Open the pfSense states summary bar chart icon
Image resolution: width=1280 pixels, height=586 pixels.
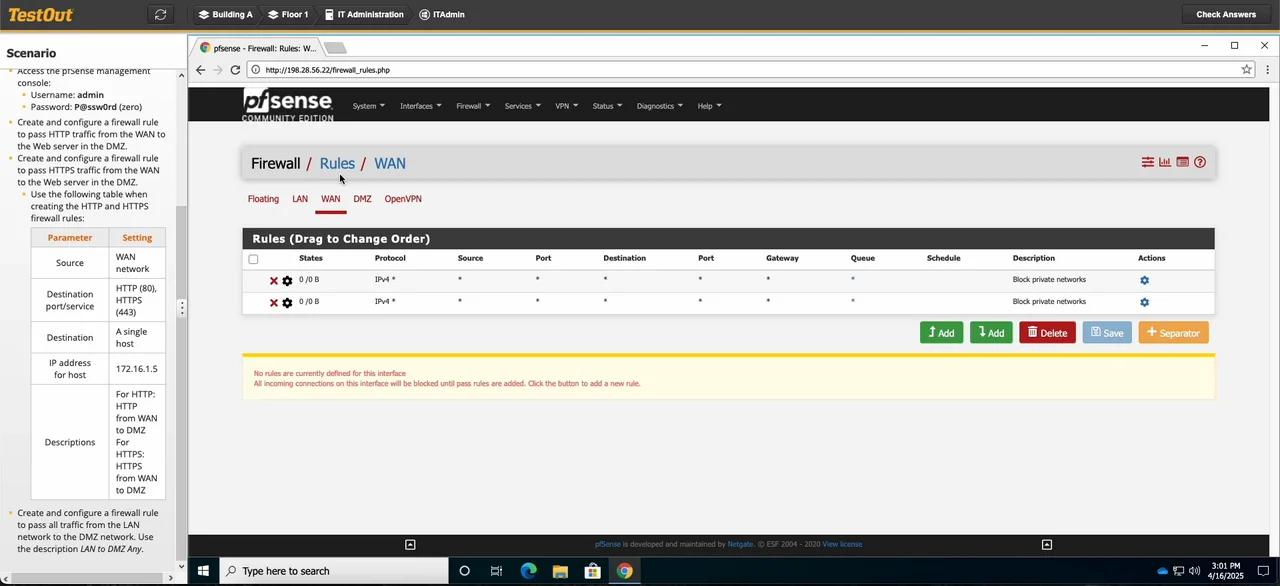click(x=1164, y=161)
